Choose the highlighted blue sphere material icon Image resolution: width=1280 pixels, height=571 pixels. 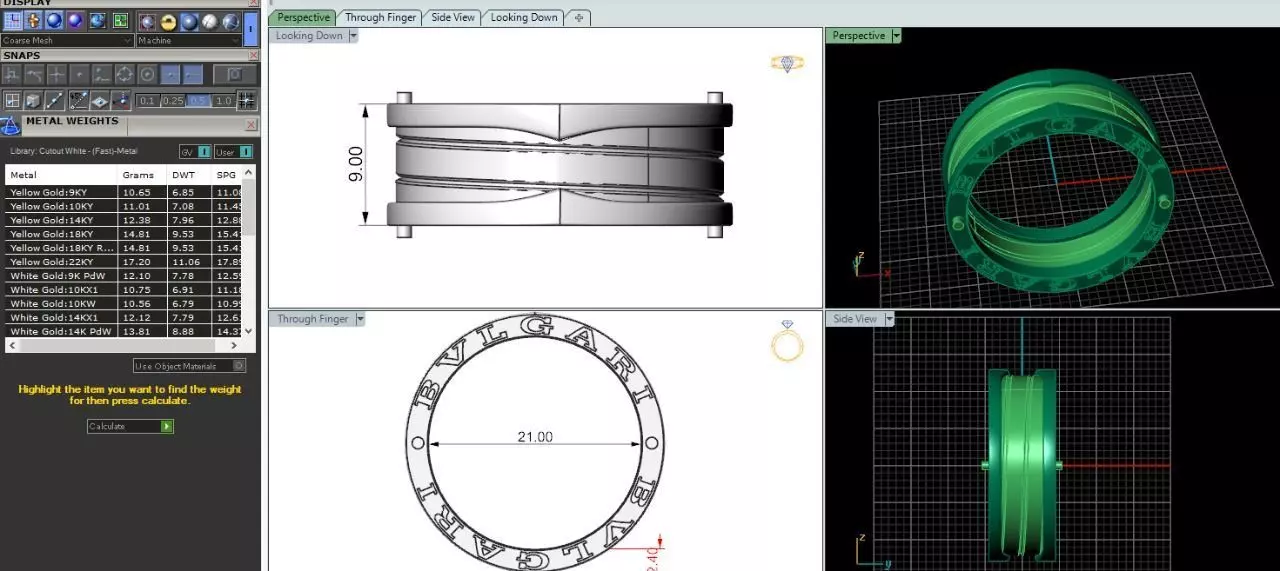pyautogui.click(x=189, y=22)
